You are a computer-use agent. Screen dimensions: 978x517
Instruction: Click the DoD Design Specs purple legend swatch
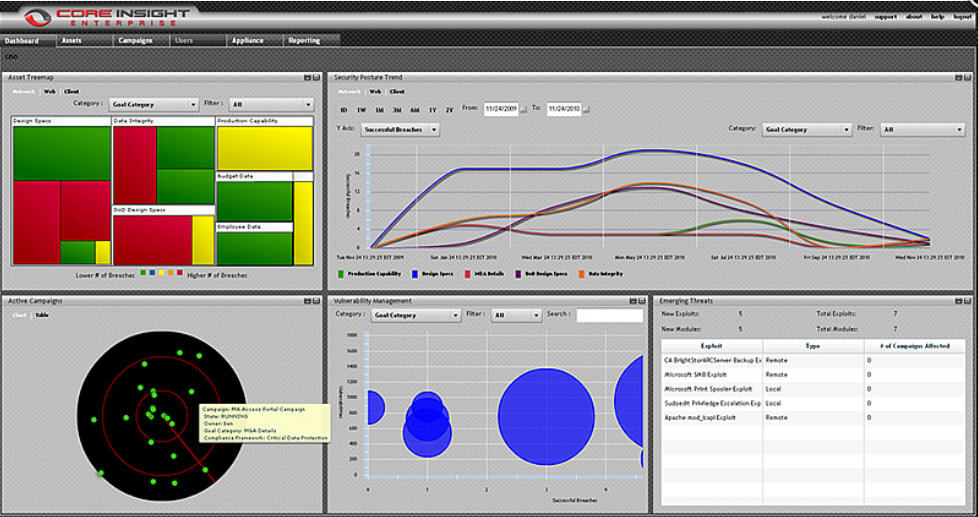pyautogui.click(x=519, y=274)
